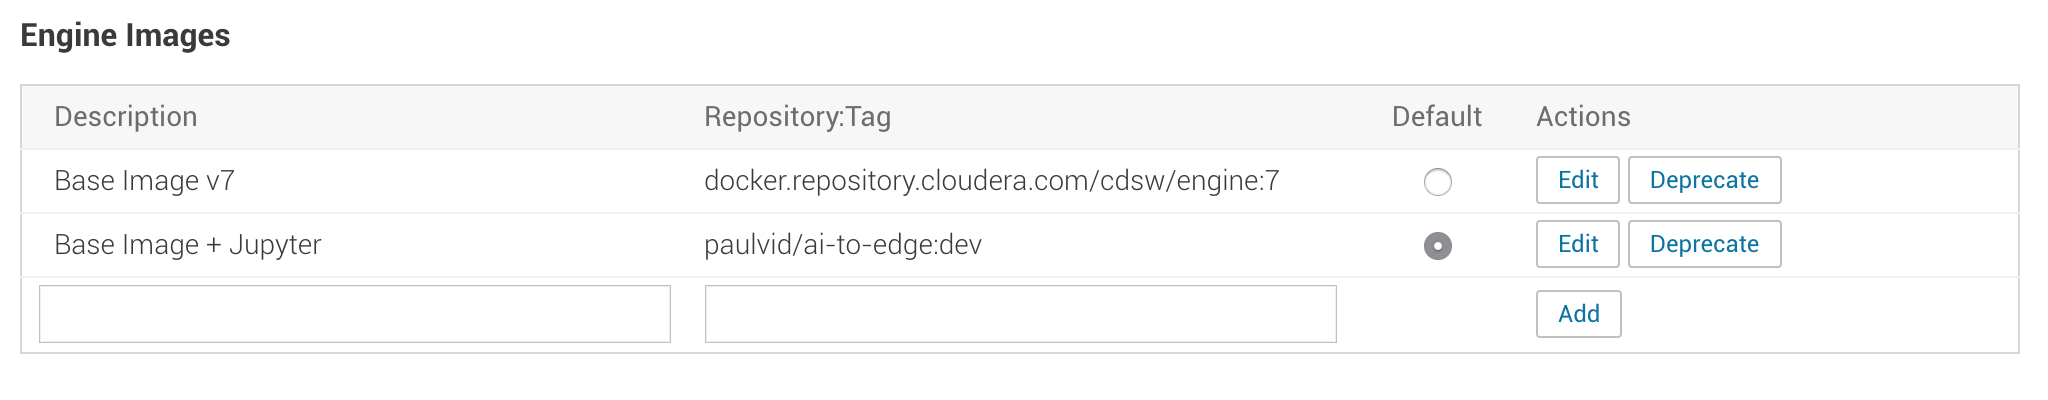Select the Base Image v7 default radio
Image resolution: width=2048 pixels, height=400 pixels.
pyautogui.click(x=1437, y=182)
